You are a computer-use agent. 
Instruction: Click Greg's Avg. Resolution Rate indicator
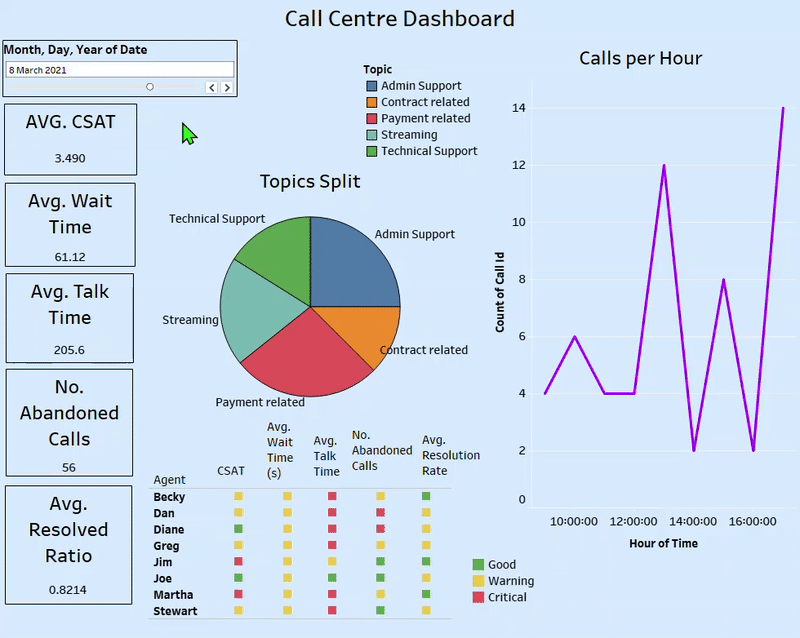coord(426,545)
